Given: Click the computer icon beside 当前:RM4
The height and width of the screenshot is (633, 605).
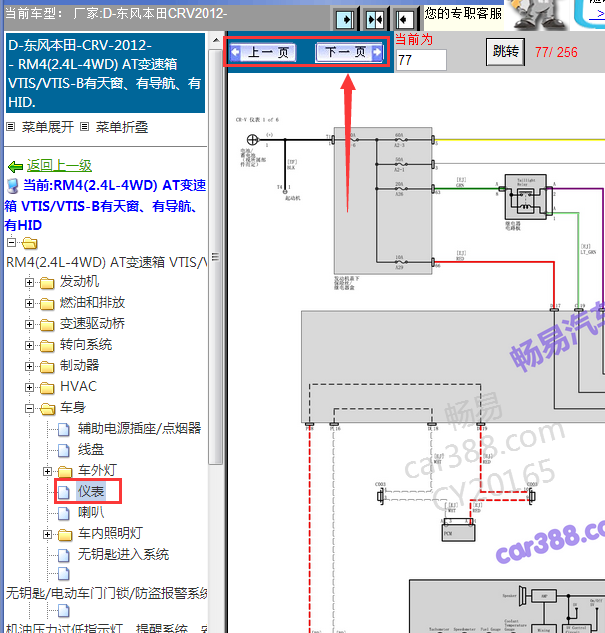Looking at the screenshot, I should pyautogui.click(x=13, y=186).
